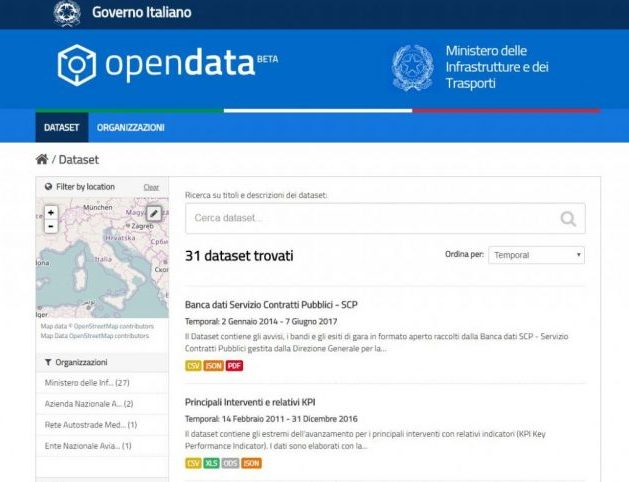Click the search magnifier icon
This screenshot has height=482, width=629.
point(568,219)
